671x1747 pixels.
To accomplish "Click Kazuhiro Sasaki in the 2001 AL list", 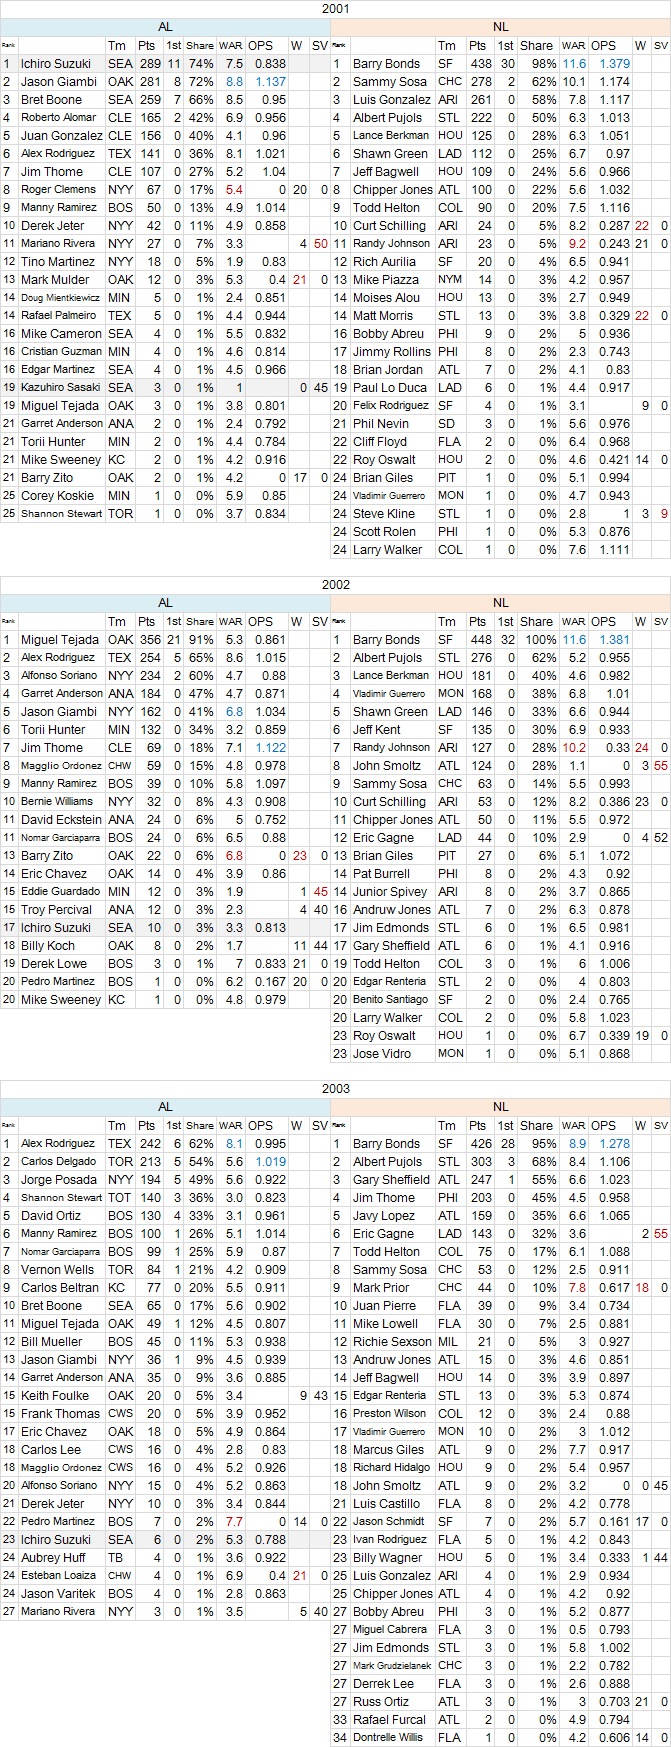I will (x=62, y=387).
